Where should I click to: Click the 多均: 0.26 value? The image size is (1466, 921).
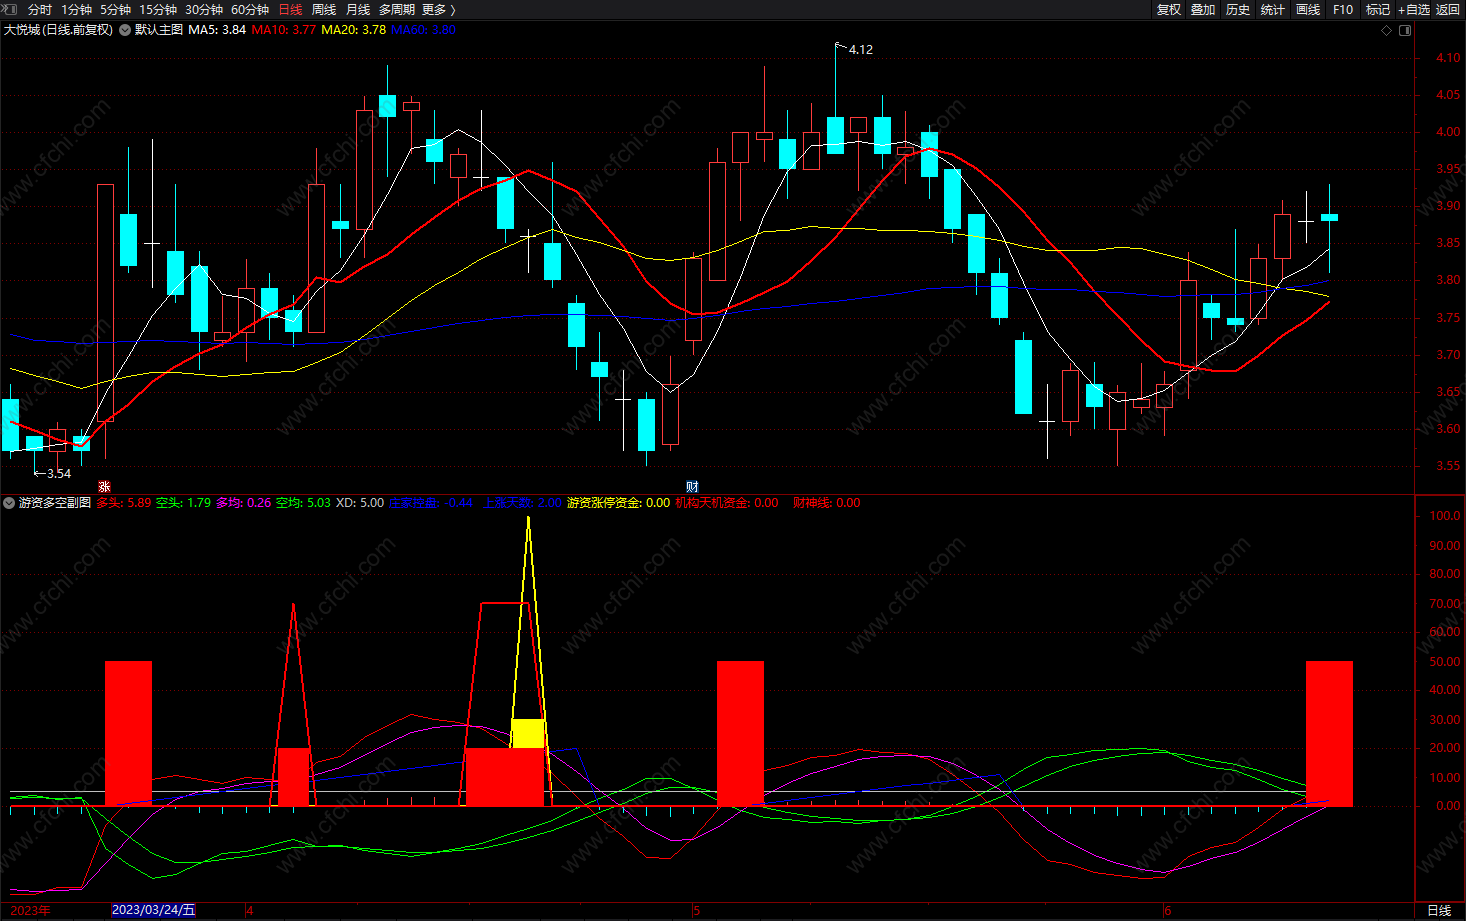point(244,503)
